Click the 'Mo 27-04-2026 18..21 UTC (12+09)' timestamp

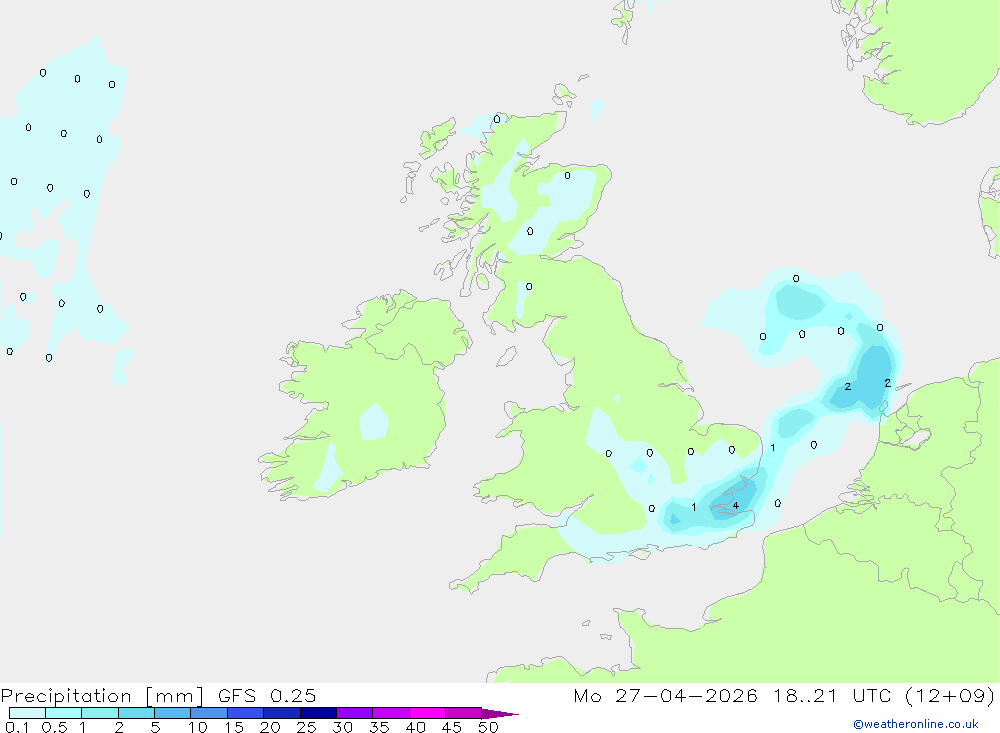(x=784, y=695)
